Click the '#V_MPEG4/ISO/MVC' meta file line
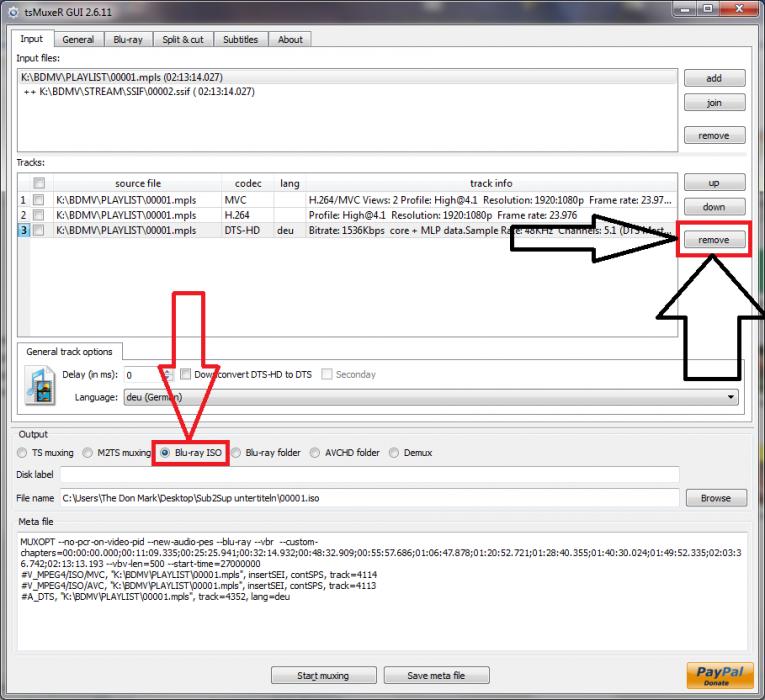The width and height of the screenshot is (765, 700). coord(199,575)
